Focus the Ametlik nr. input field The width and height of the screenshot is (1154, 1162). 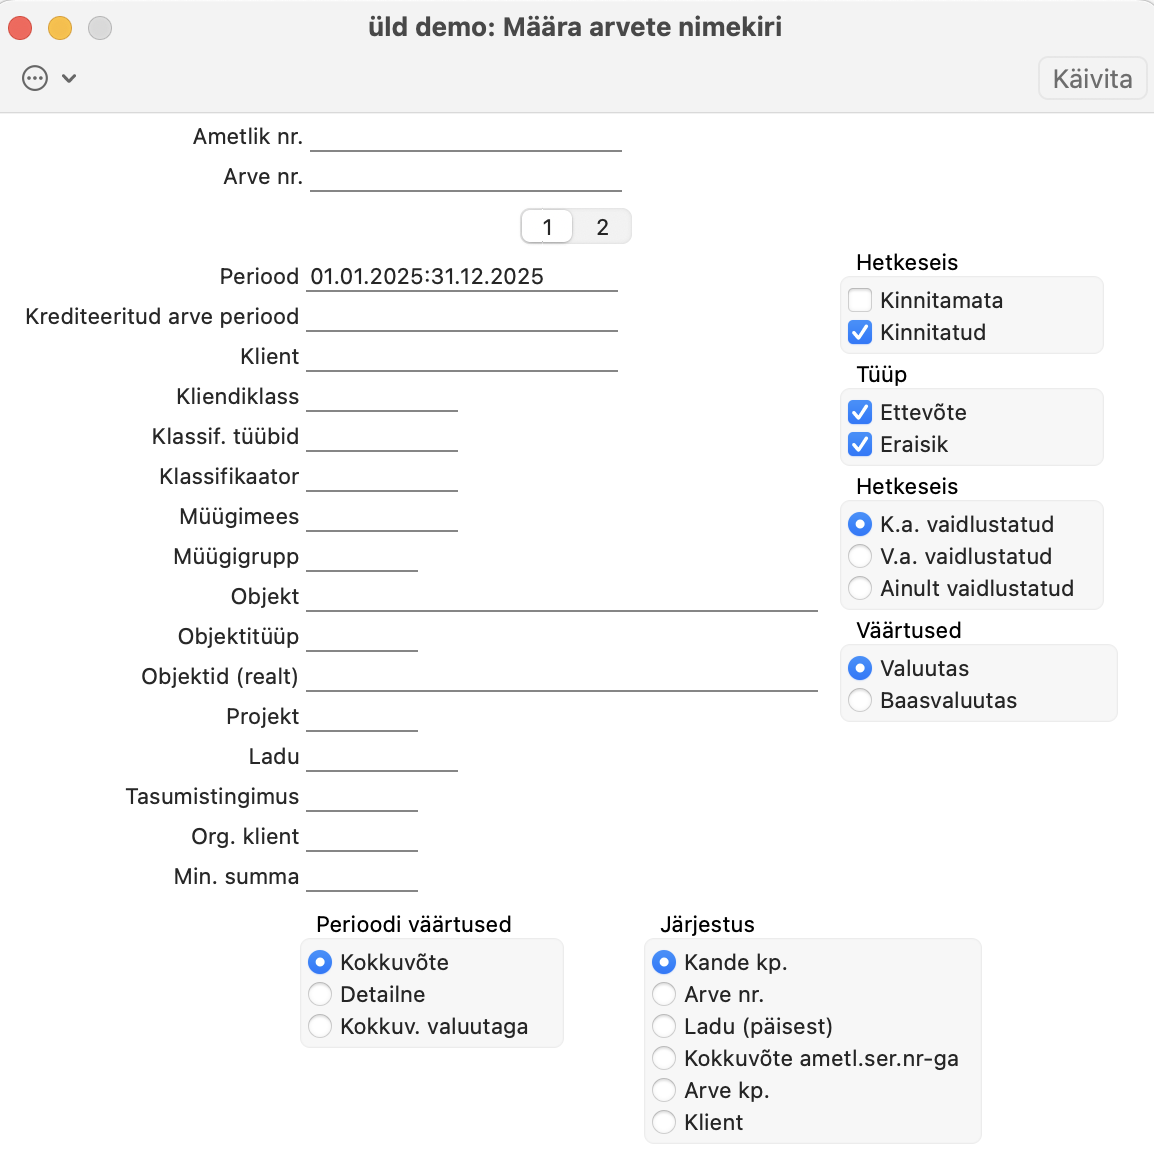point(465,136)
